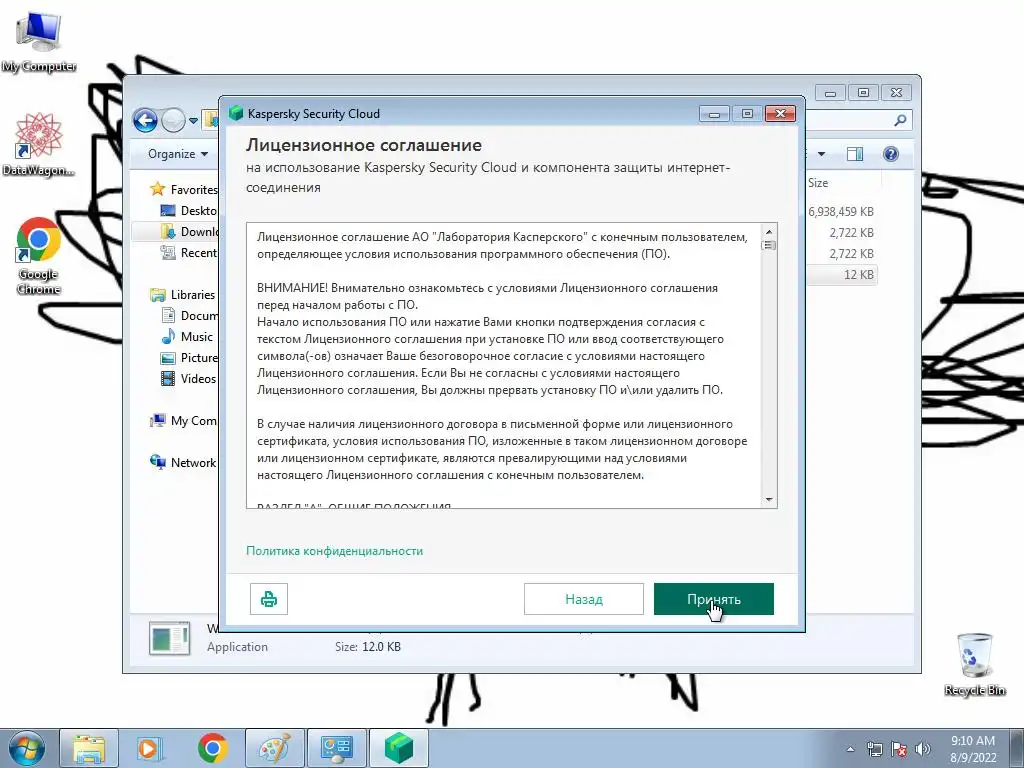The height and width of the screenshot is (768, 1024).
Task: Click the Kaspersky Security Cloud title icon
Action: 236,114
